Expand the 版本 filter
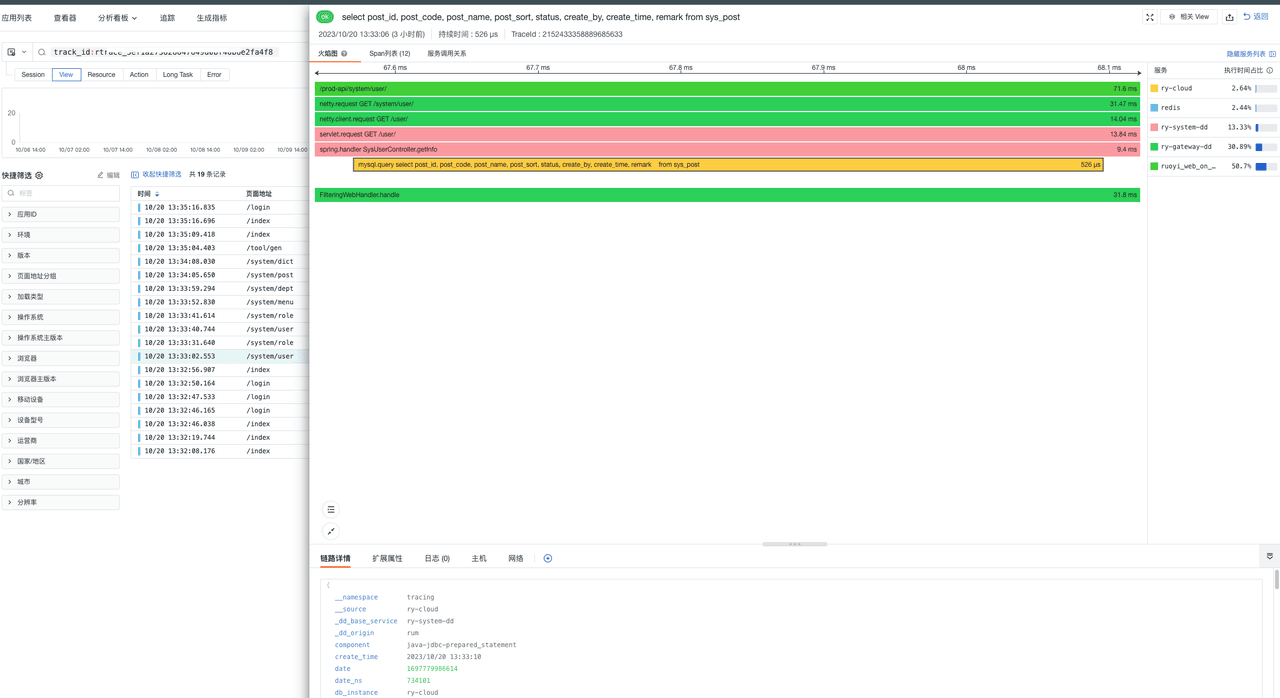This screenshot has width=1280, height=698. click(61, 255)
